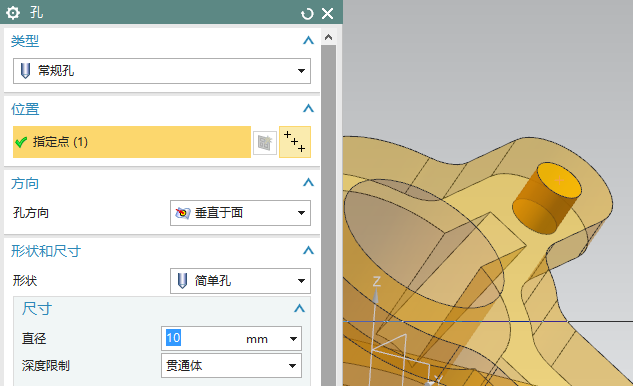Open the diameter mm options arrow
Screen dimensions: 633x386
point(293,339)
